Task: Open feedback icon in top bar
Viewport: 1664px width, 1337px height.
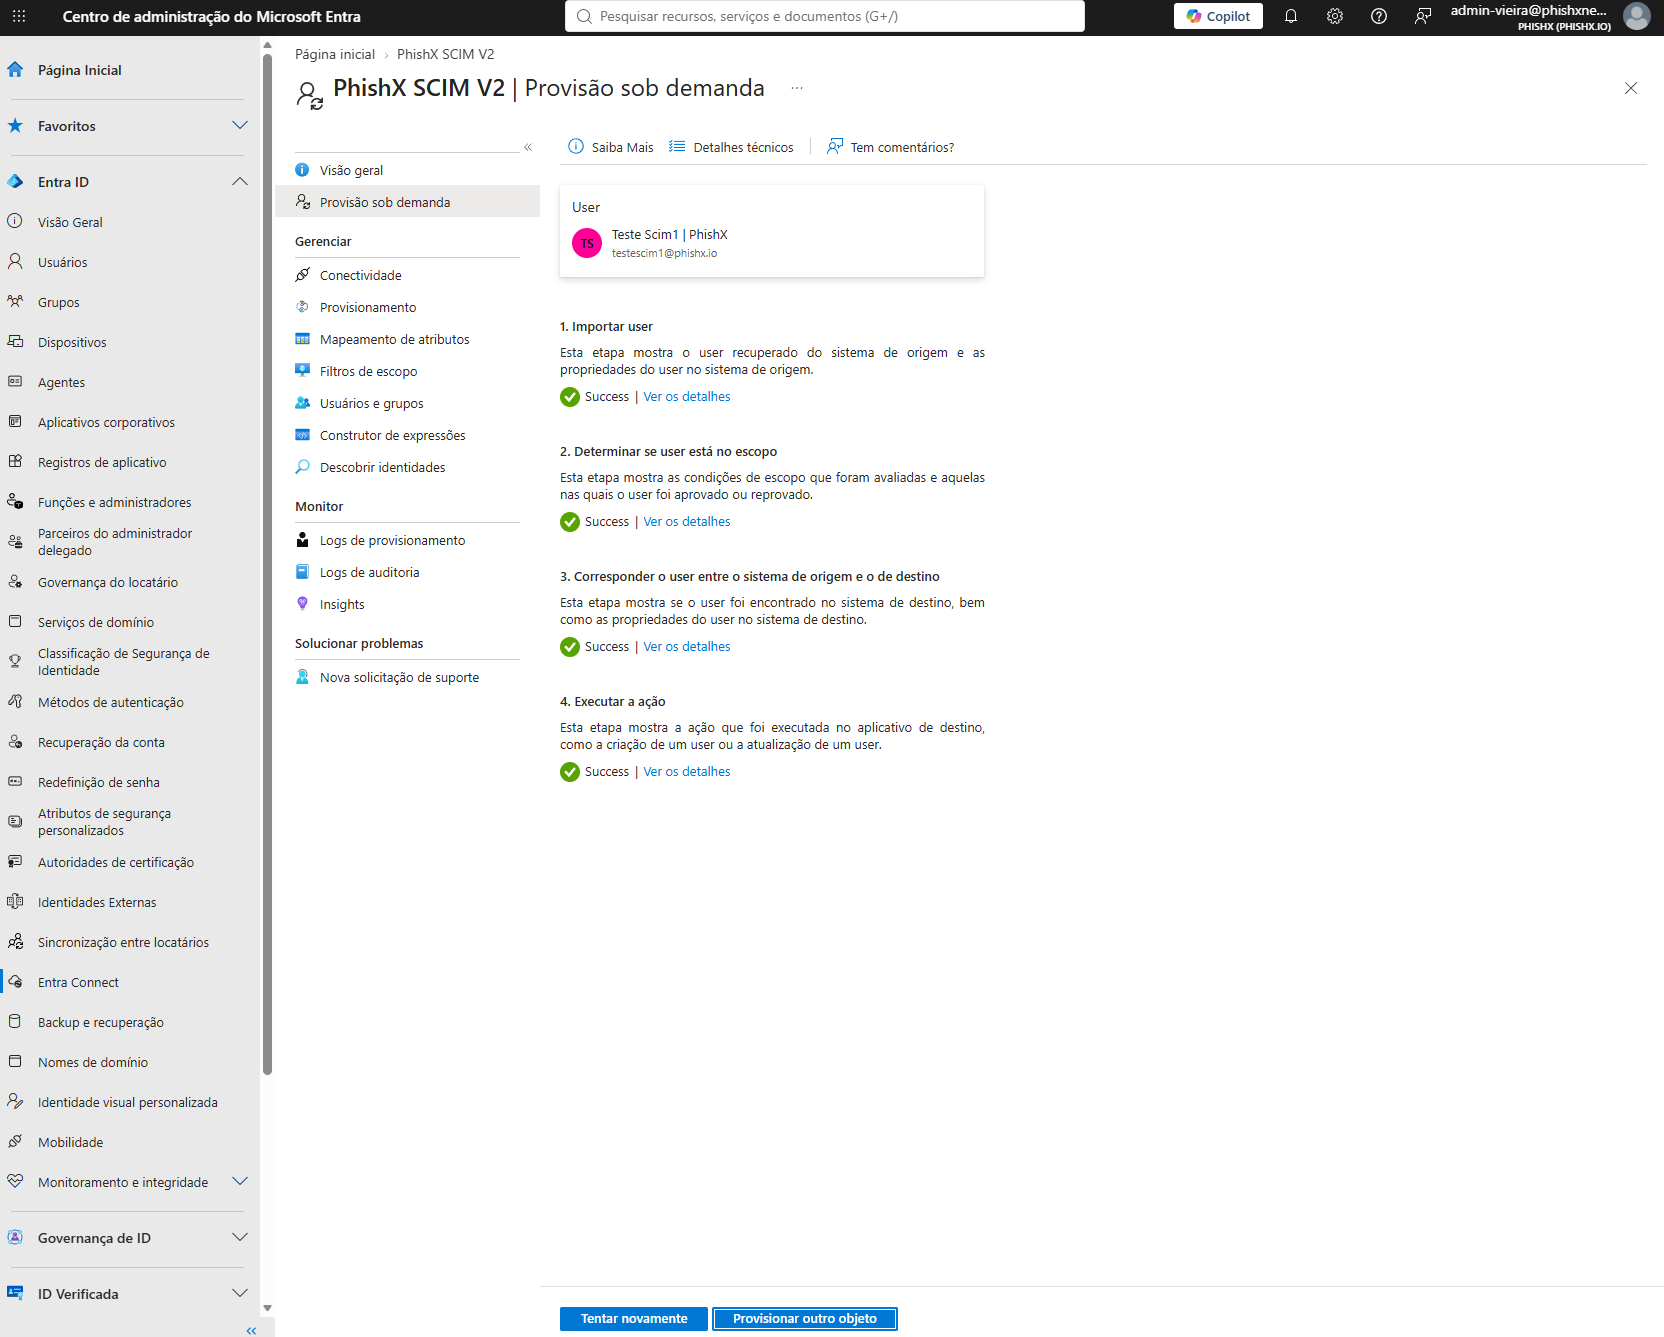Action: pos(1423,16)
